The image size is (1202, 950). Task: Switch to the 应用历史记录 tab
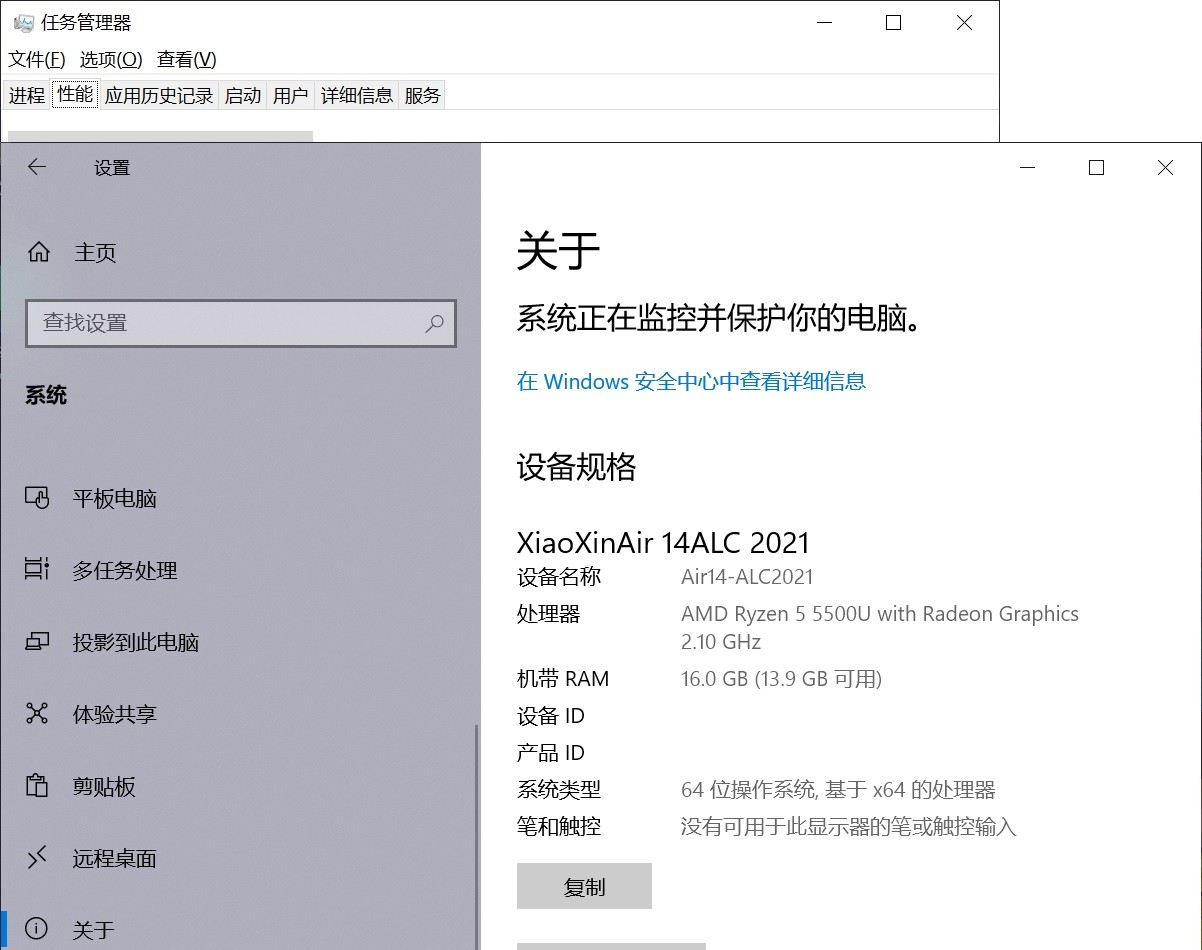159,95
